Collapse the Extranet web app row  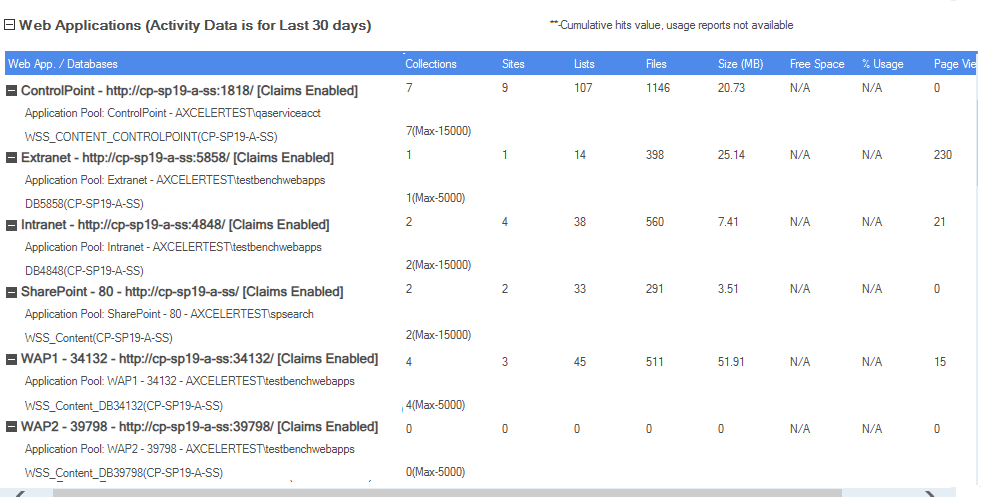coord(12,158)
